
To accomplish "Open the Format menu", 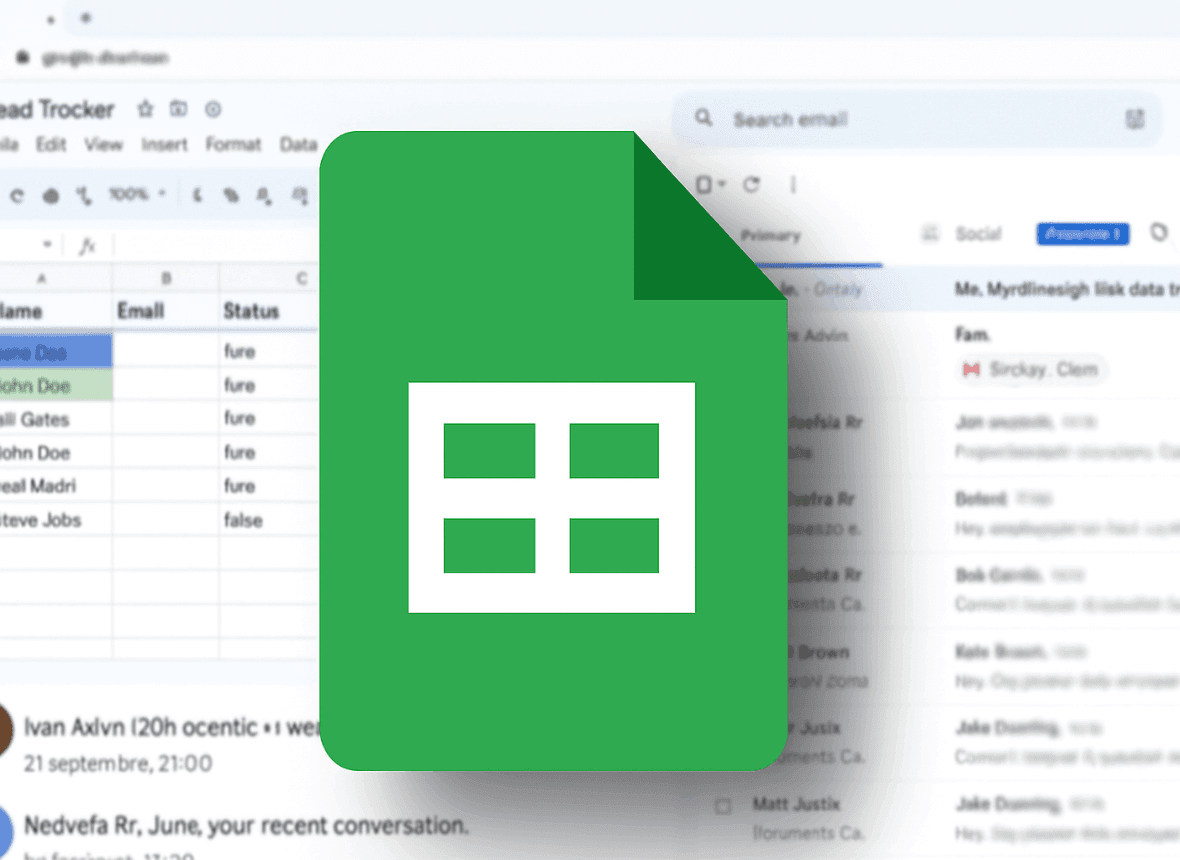I will (x=233, y=143).
